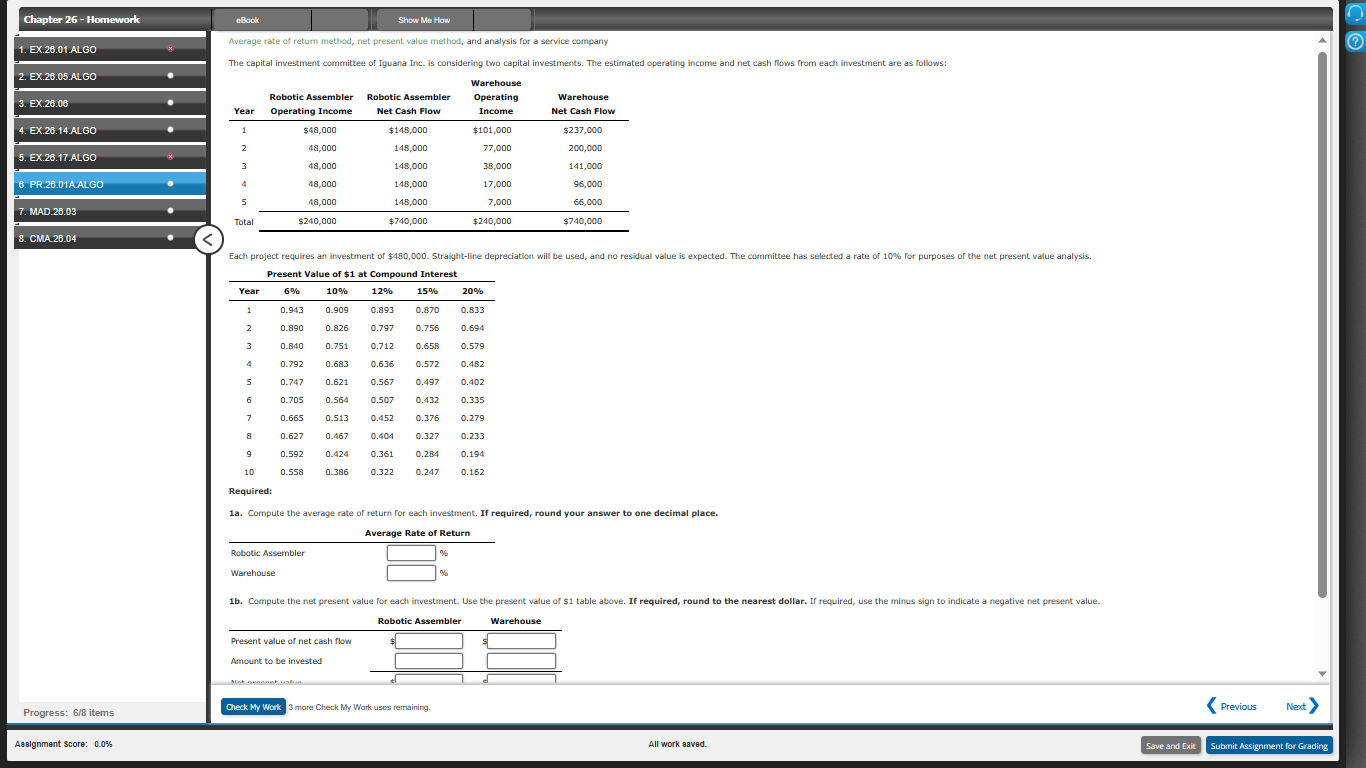Open the Show Me How tab

click(x=424, y=19)
